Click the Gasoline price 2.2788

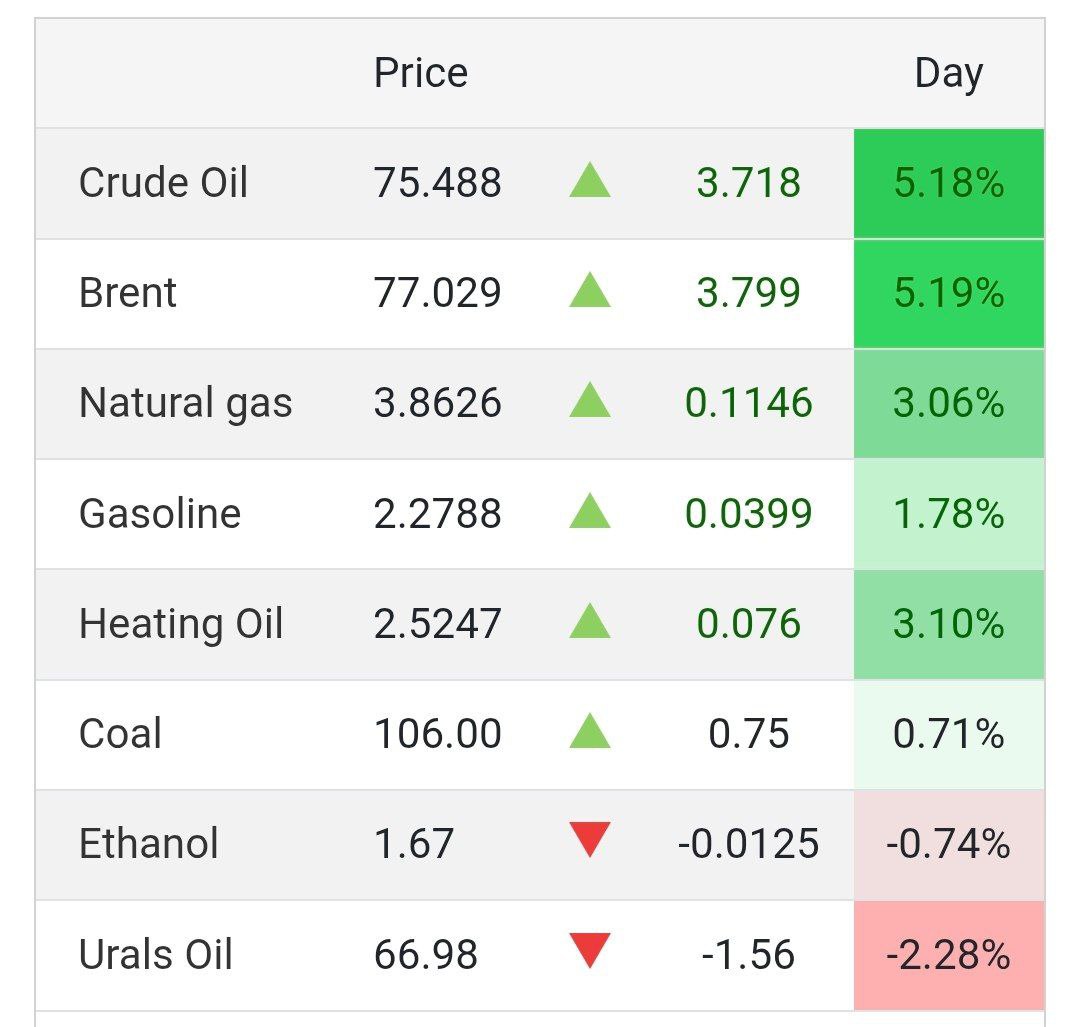437,514
